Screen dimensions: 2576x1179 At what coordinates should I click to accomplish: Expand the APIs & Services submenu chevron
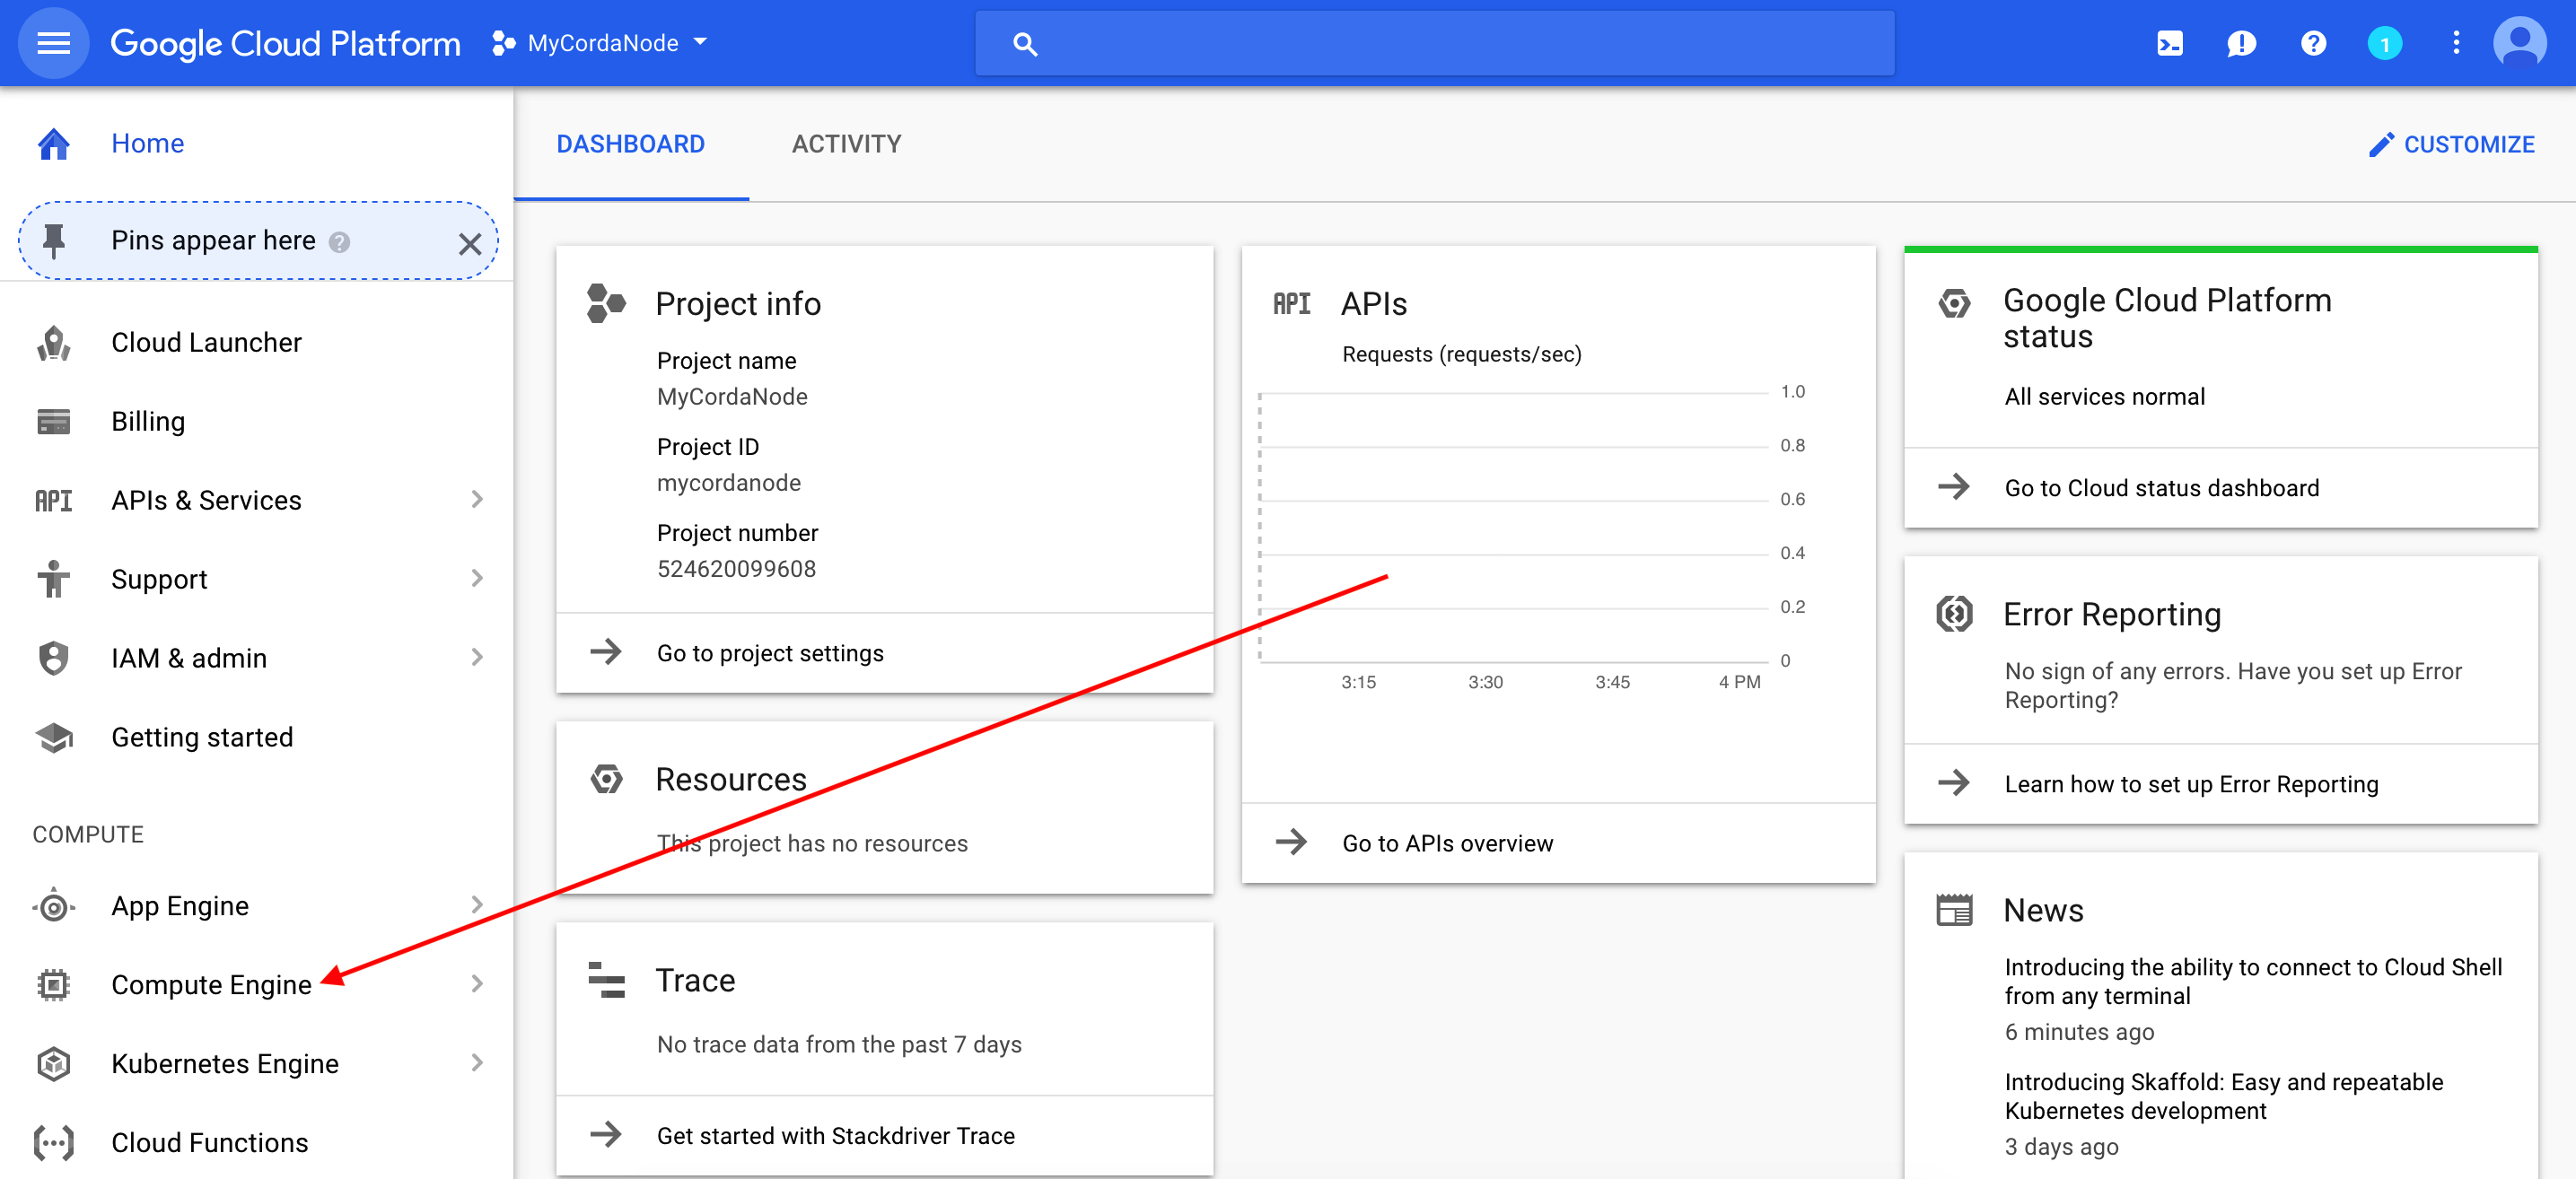pos(477,499)
